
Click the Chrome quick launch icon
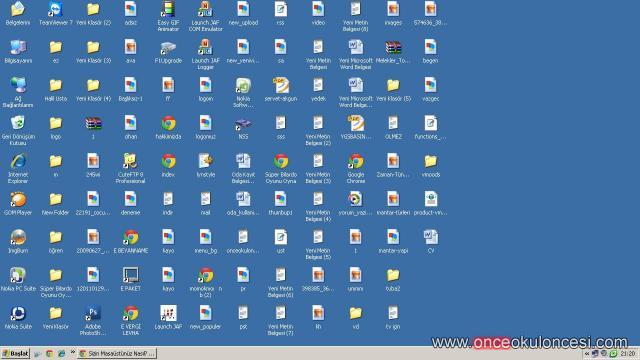pos(49,353)
